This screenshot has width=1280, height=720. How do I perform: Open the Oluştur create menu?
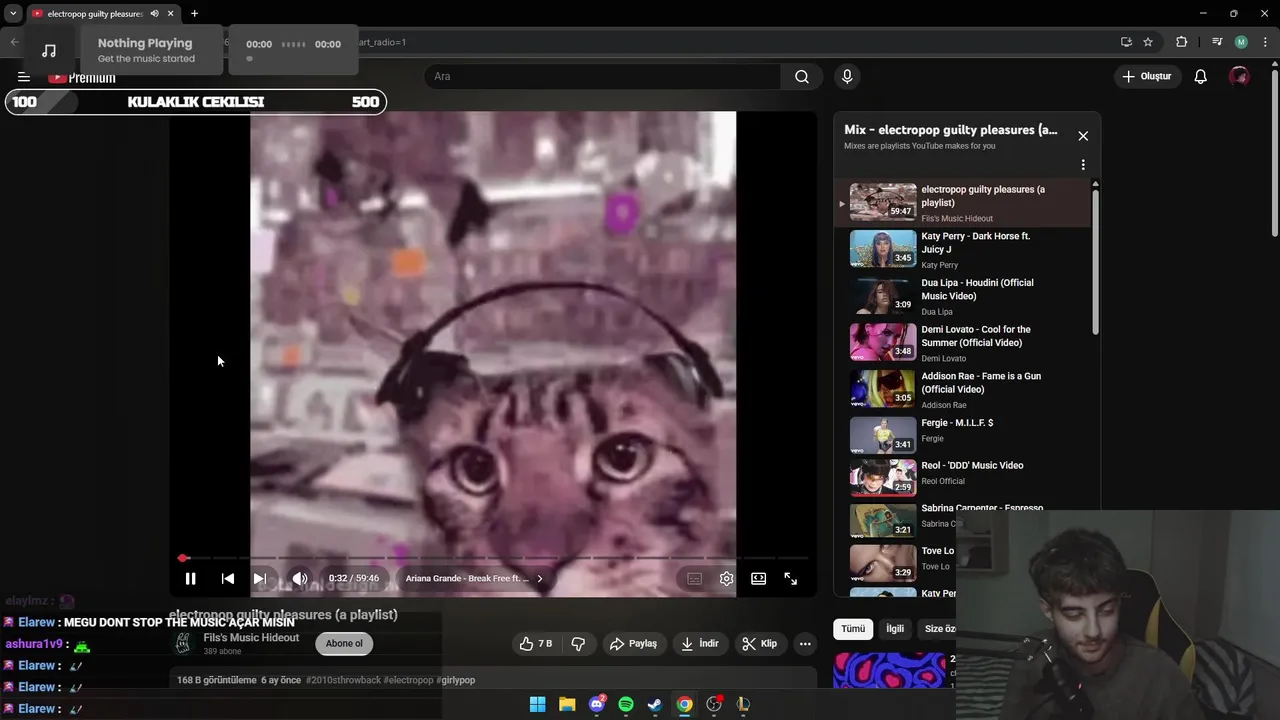click(1146, 77)
